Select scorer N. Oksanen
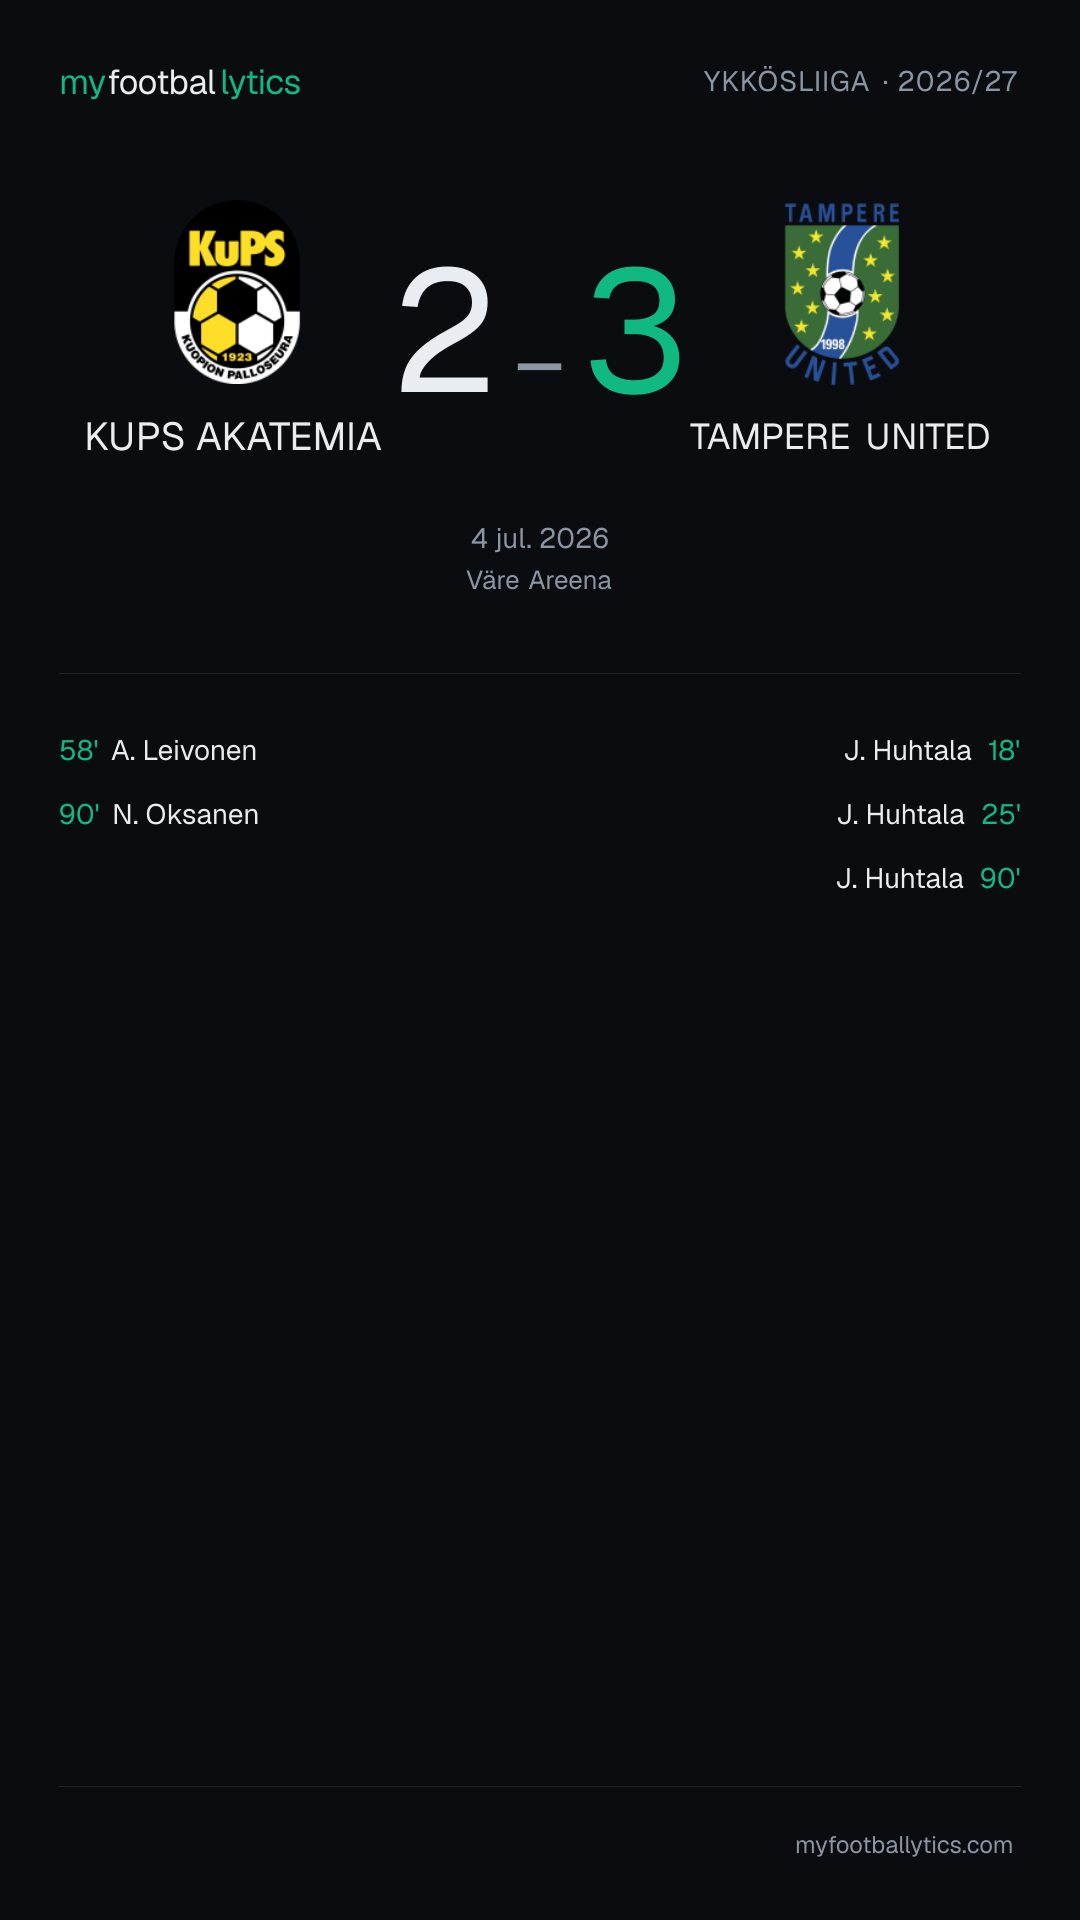Viewport: 1080px width, 1920px height. pyautogui.click(x=186, y=814)
